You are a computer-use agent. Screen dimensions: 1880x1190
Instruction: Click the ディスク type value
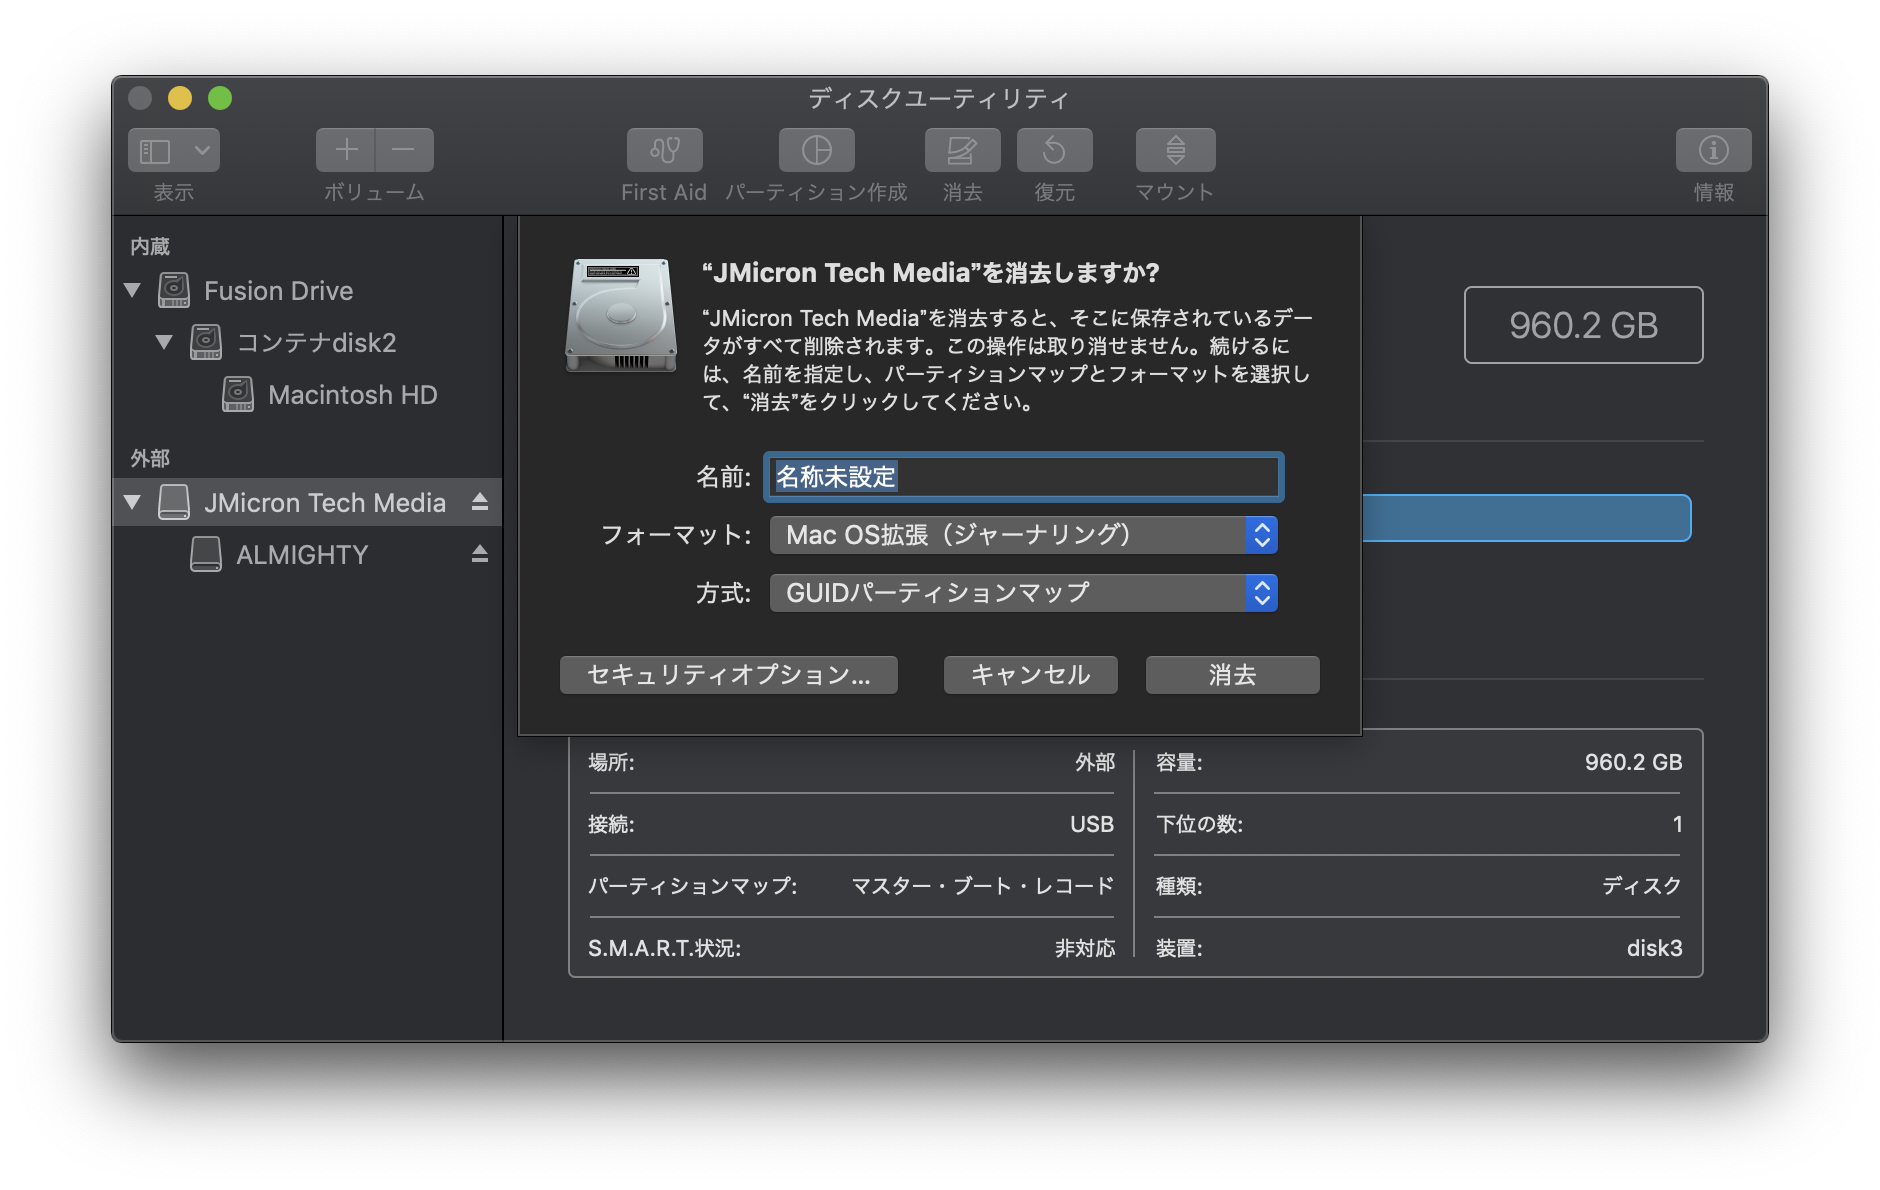[1642, 886]
